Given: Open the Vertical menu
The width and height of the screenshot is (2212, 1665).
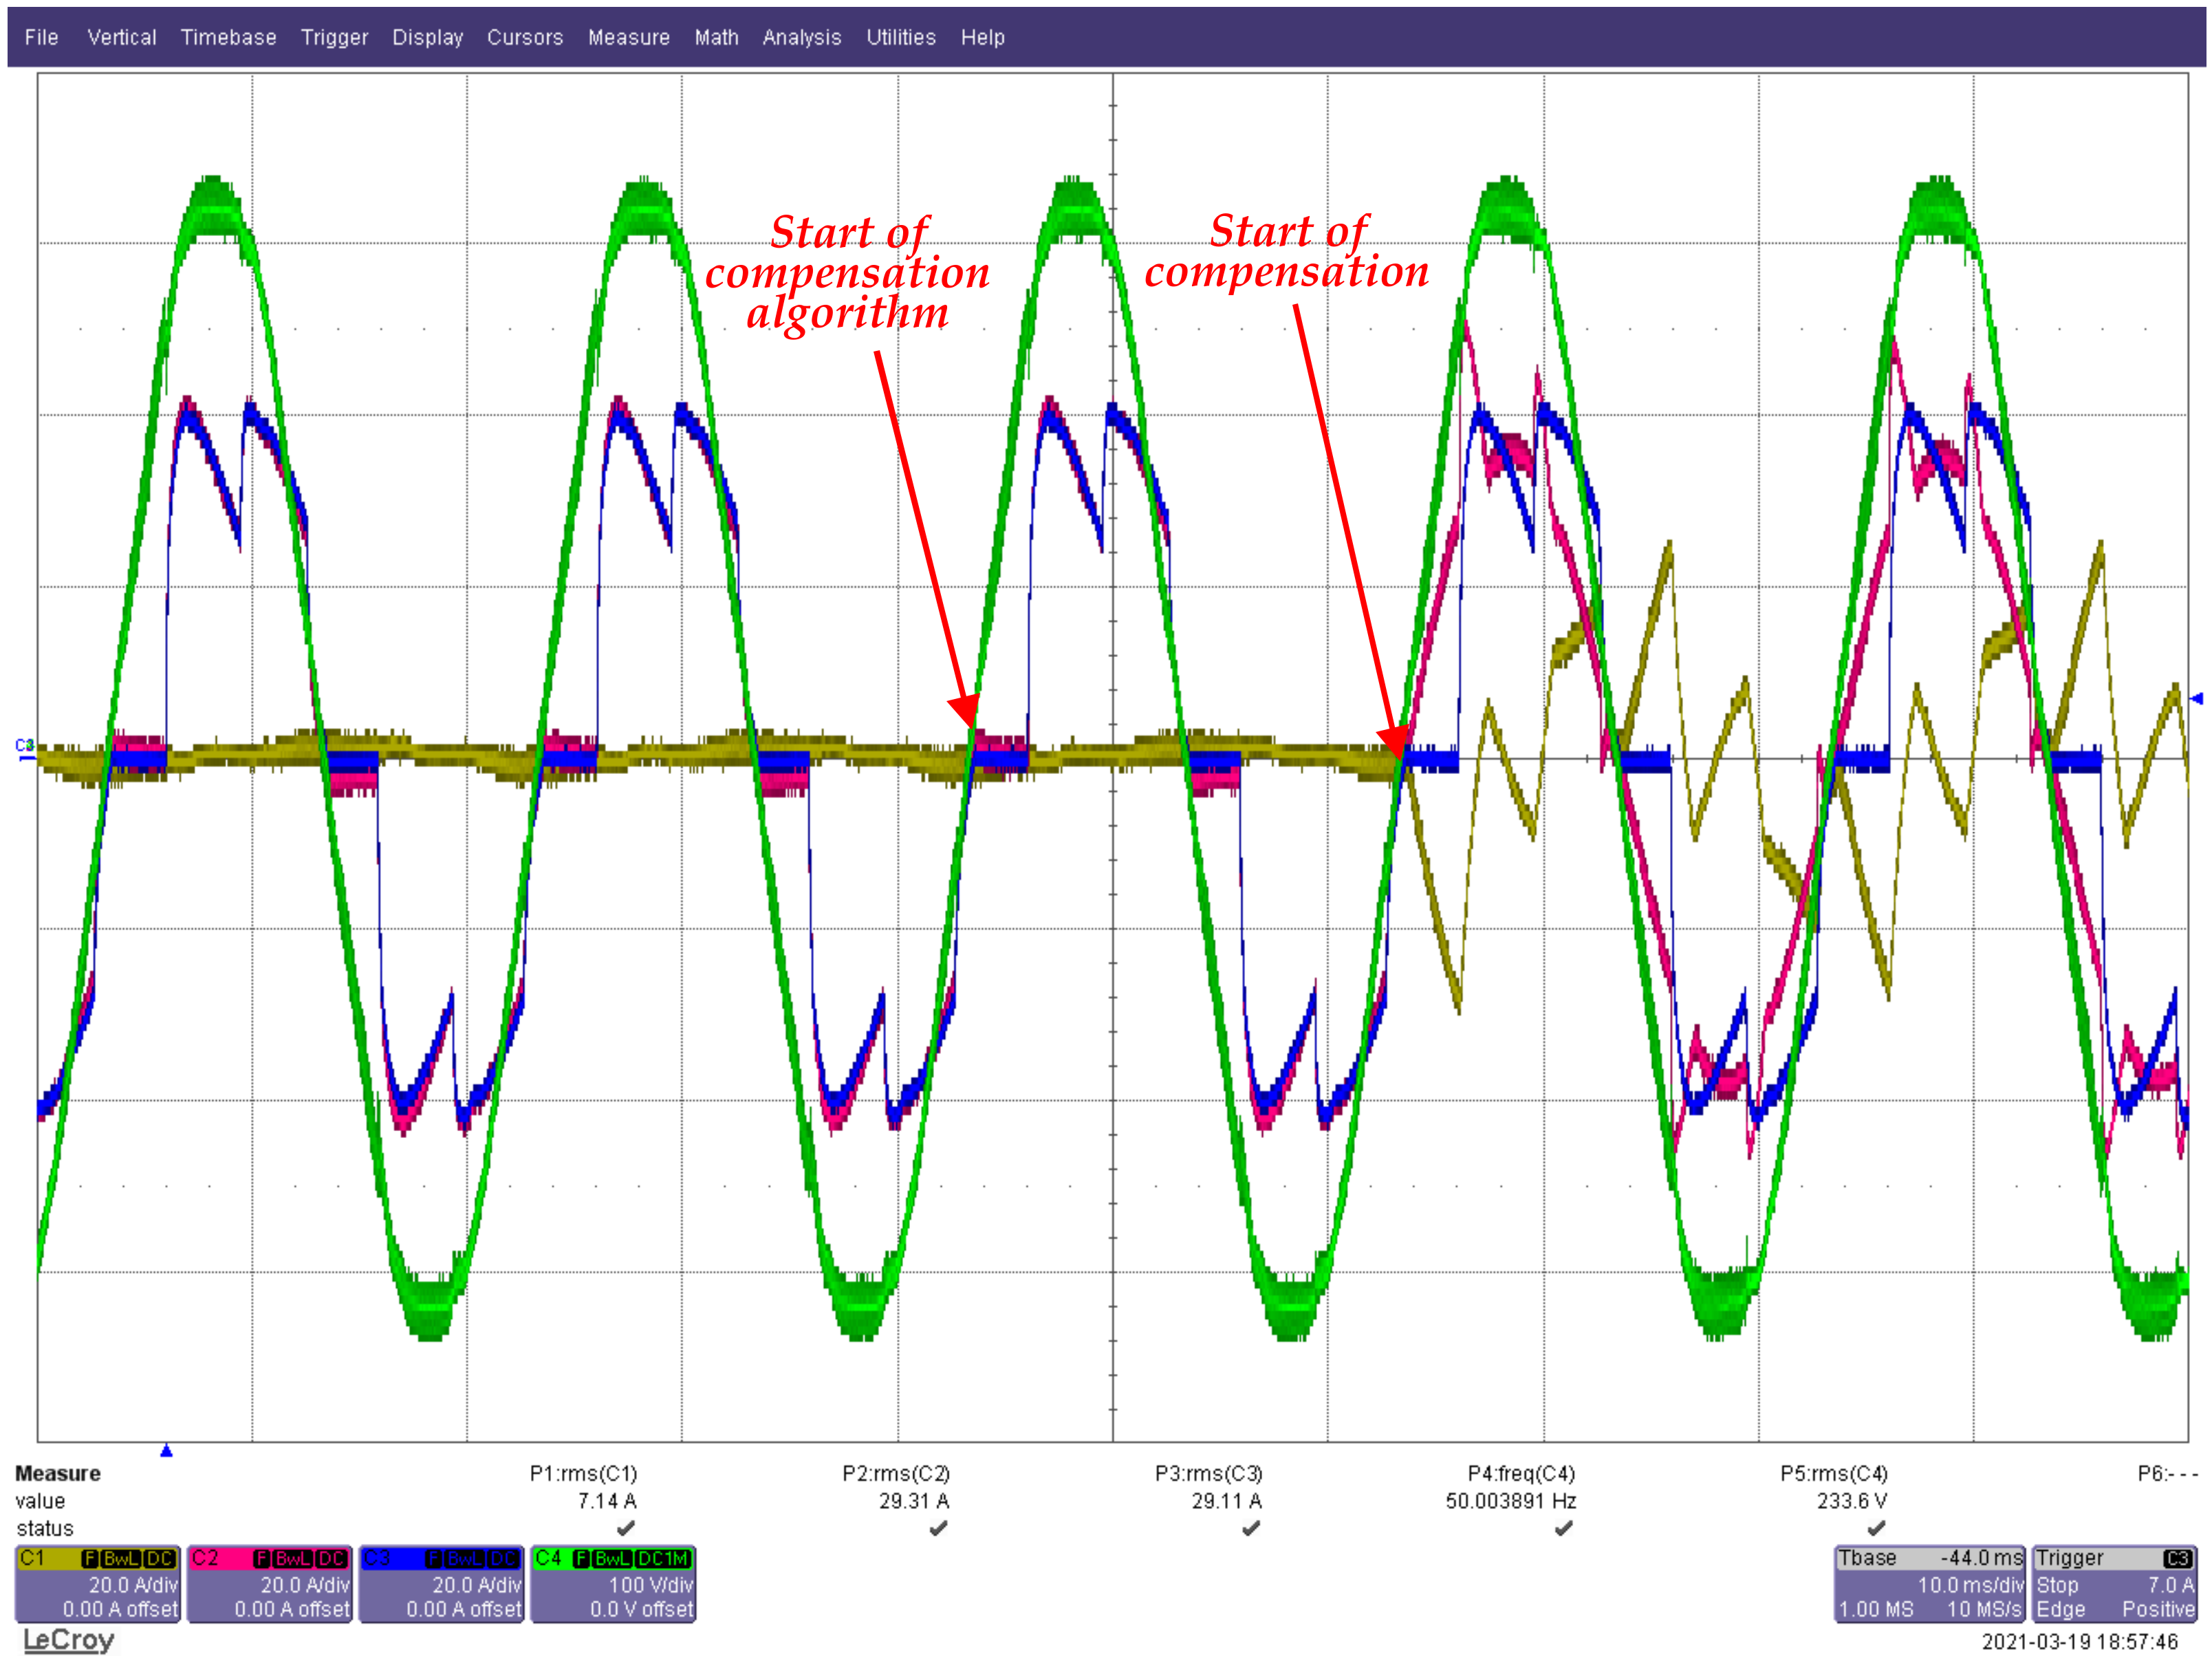Looking at the screenshot, I should [121, 37].
